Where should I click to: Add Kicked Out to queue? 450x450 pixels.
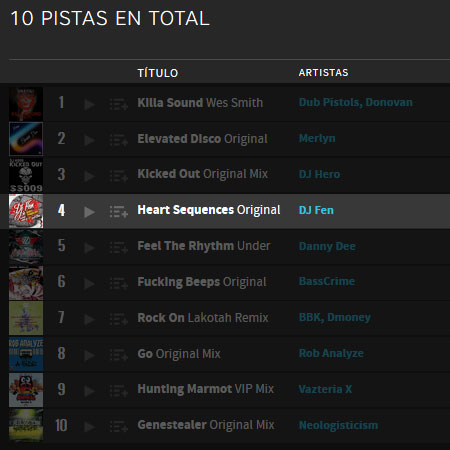[x=119, y=176]
